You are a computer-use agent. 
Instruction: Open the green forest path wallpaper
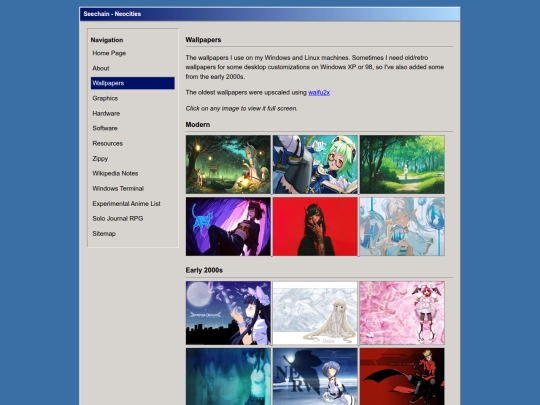tap(402, 164)
